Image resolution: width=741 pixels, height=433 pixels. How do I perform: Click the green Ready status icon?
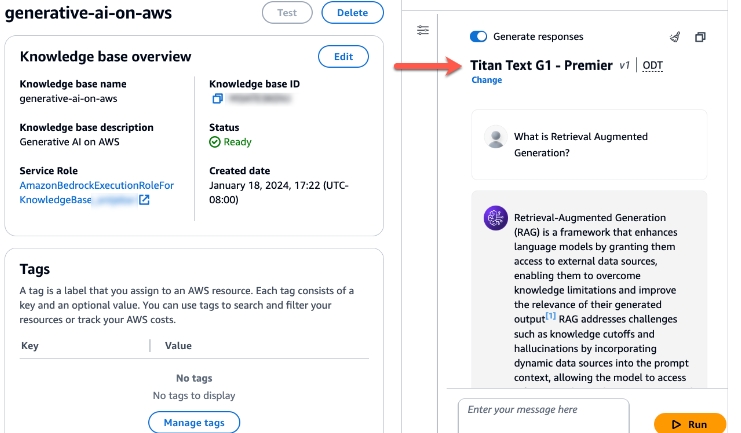[x=215, y=142]
